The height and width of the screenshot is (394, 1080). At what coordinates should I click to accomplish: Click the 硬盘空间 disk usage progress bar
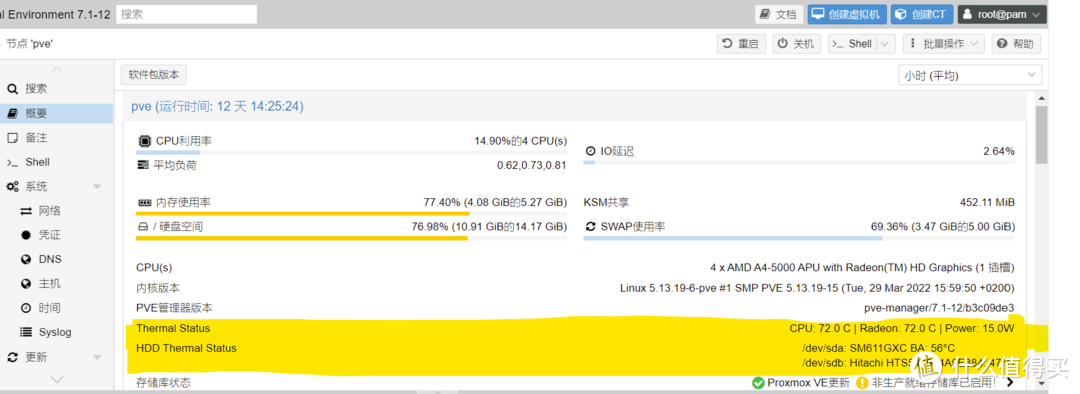pyautogui.click(x=351, y=238)
